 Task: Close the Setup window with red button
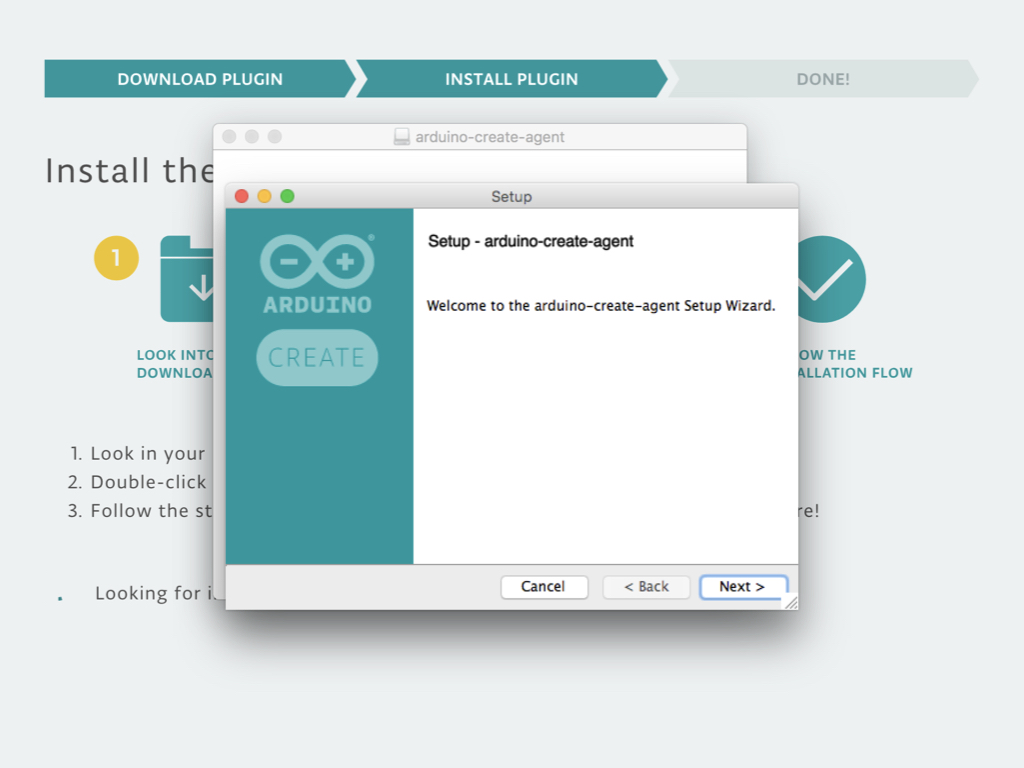tap(242, 196)
